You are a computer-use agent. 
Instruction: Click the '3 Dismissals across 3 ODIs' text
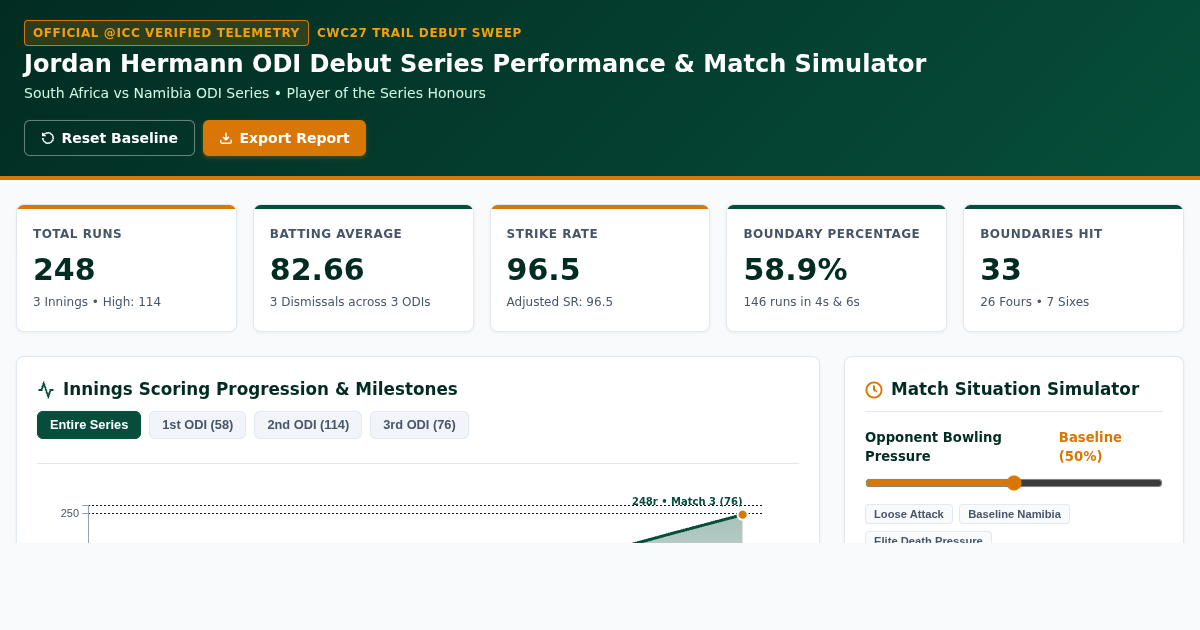coord(350,302)
